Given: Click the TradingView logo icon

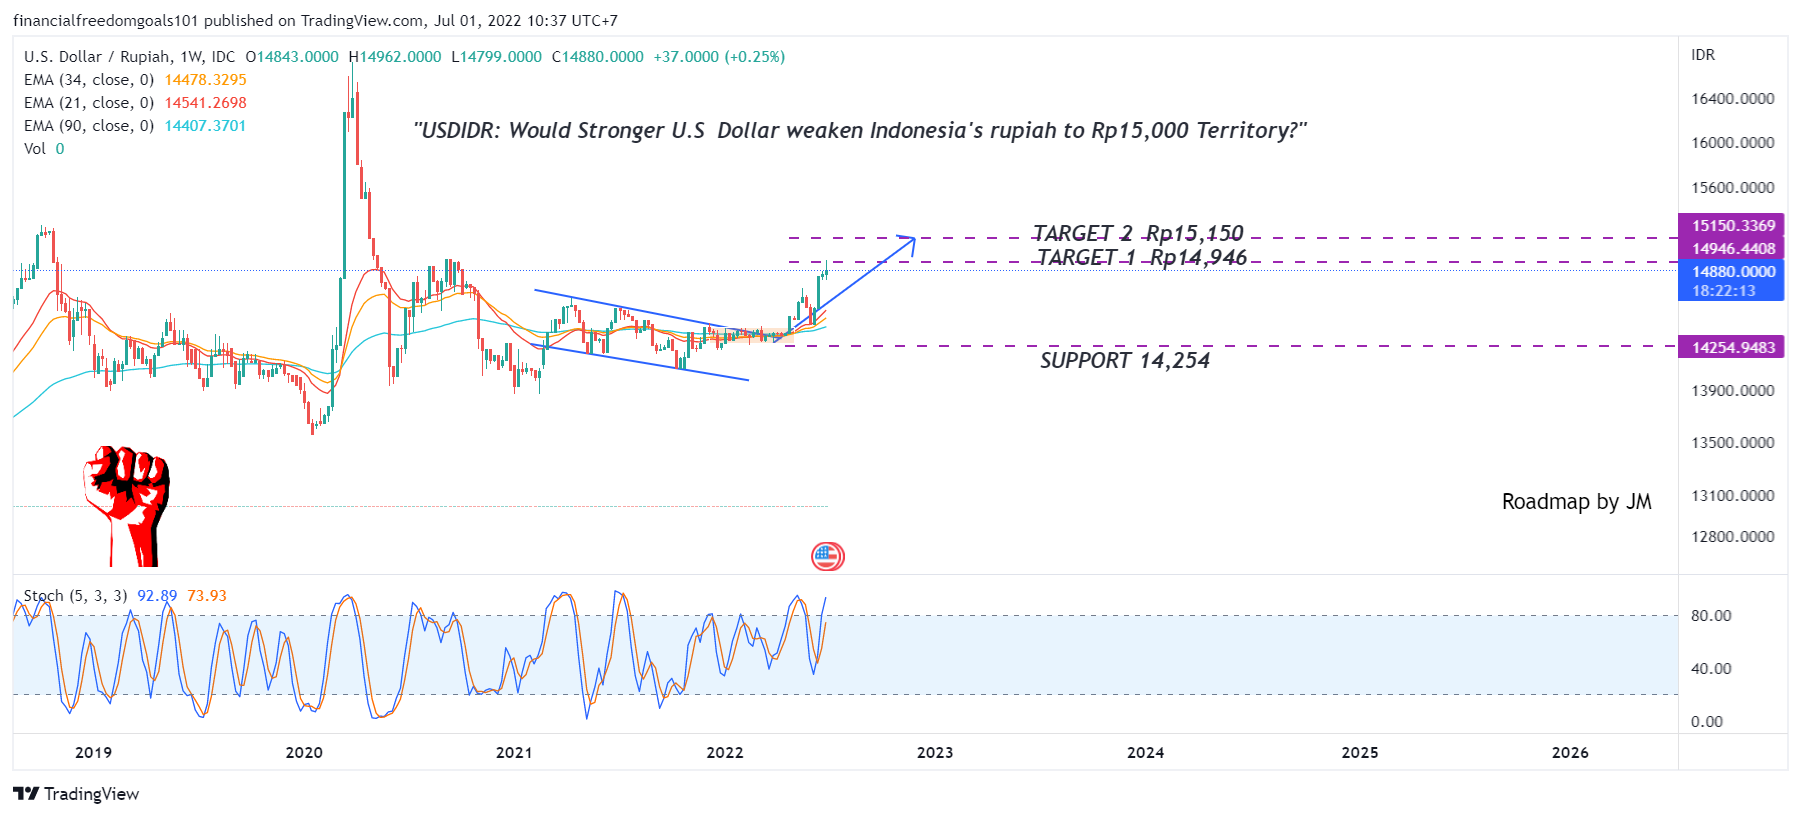Looking at the screenshot, I should 26,793.
